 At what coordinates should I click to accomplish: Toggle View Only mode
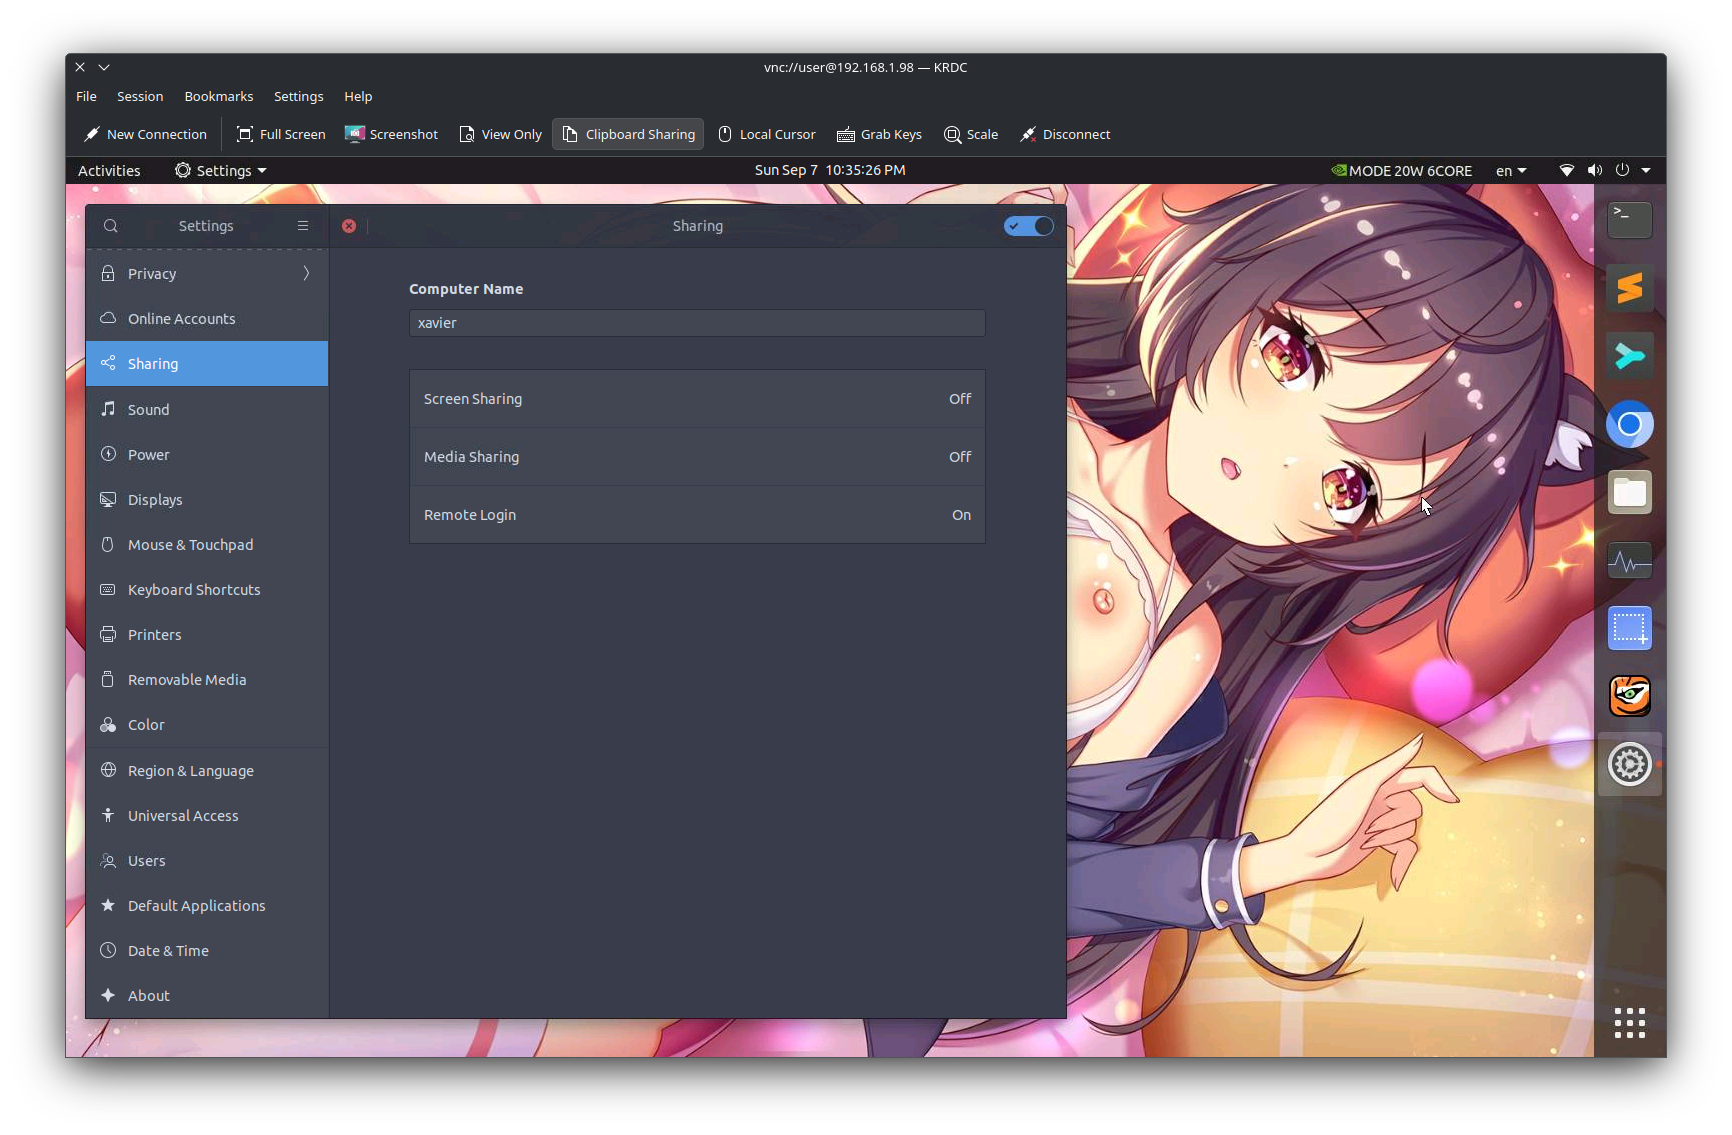[500, 134]
